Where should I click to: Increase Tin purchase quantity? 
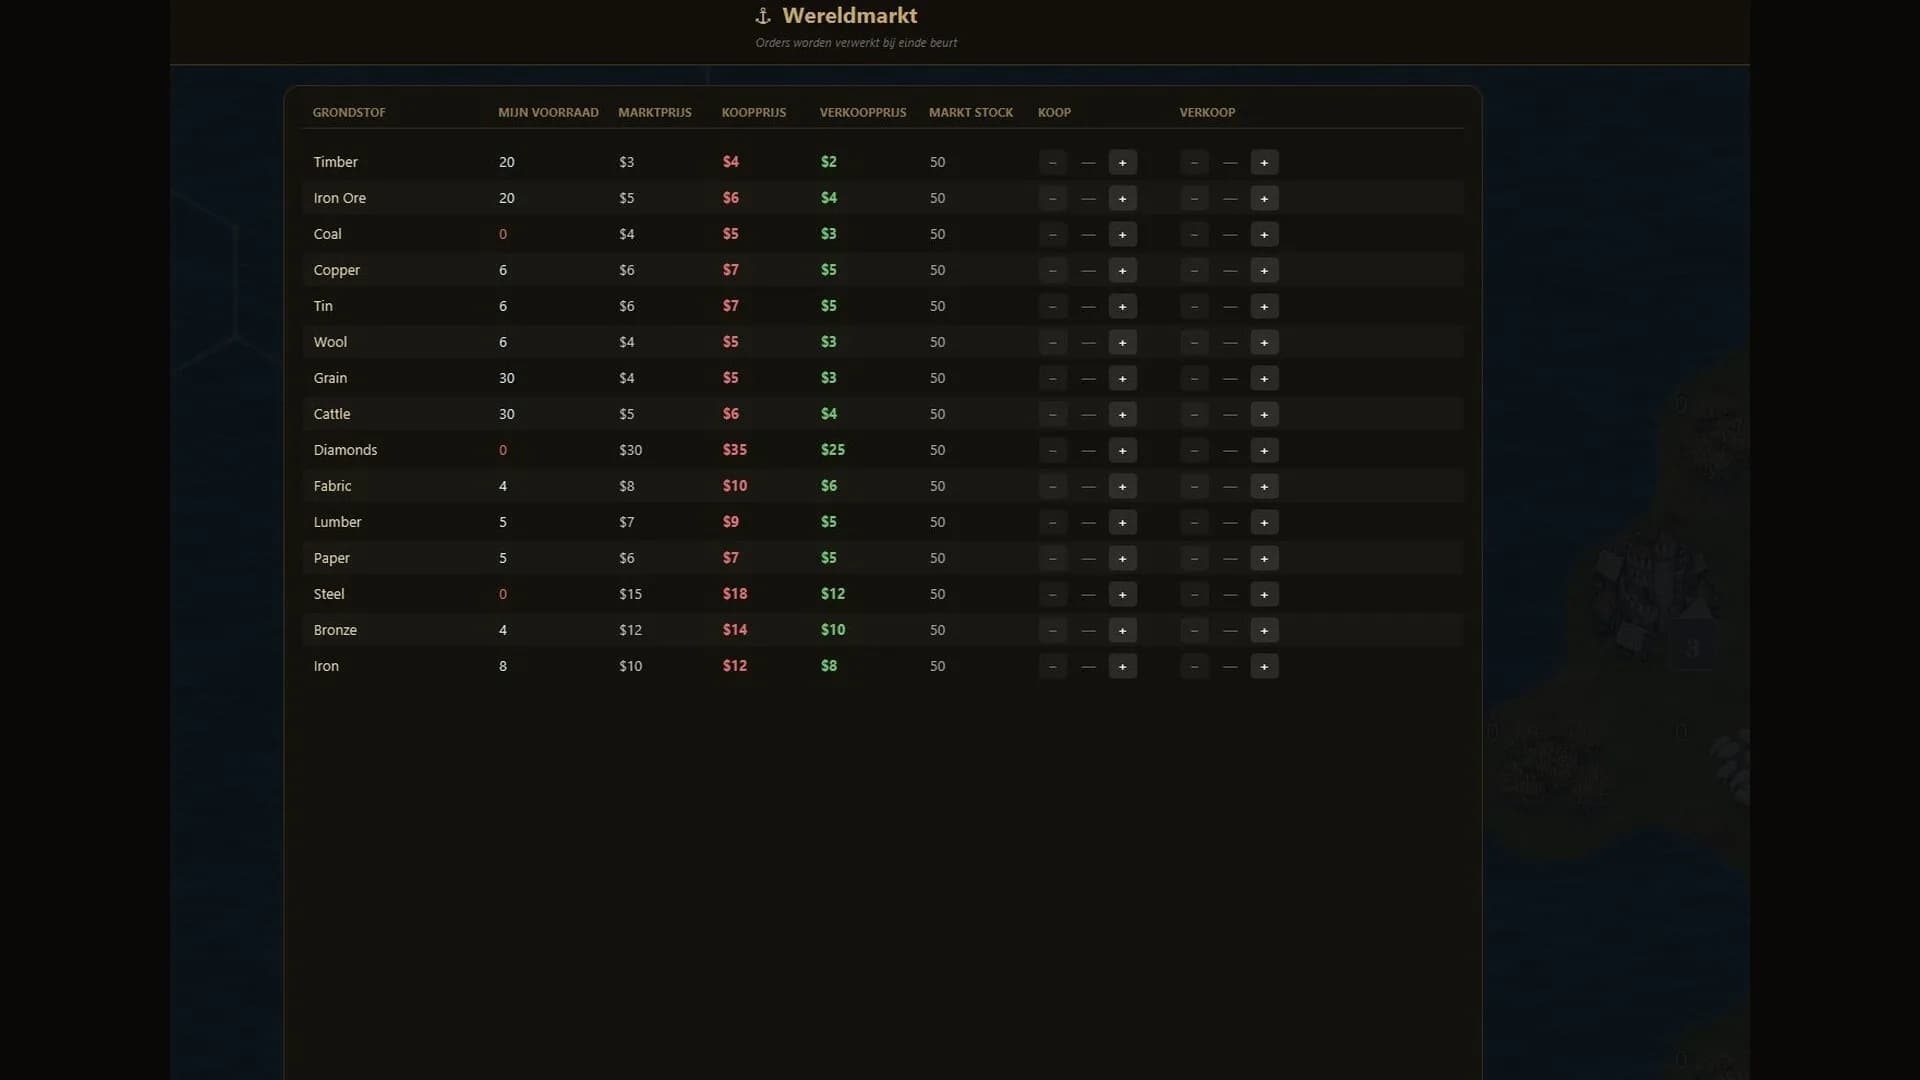click(x=1122, y=306)
